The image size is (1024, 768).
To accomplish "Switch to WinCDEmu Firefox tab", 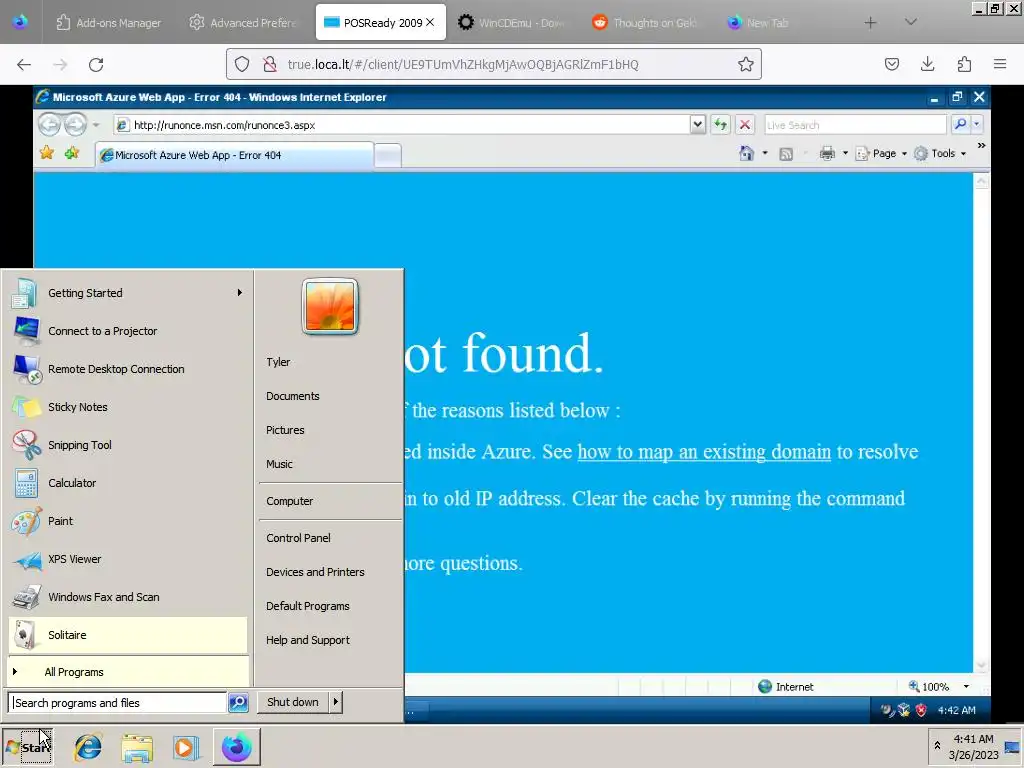I will (512, 23).
